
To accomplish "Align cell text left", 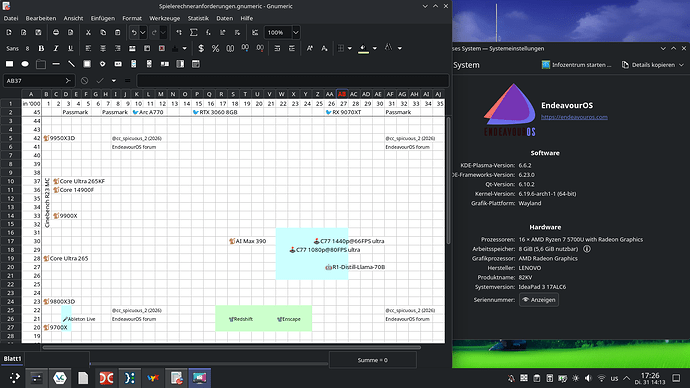I will 88,48.
